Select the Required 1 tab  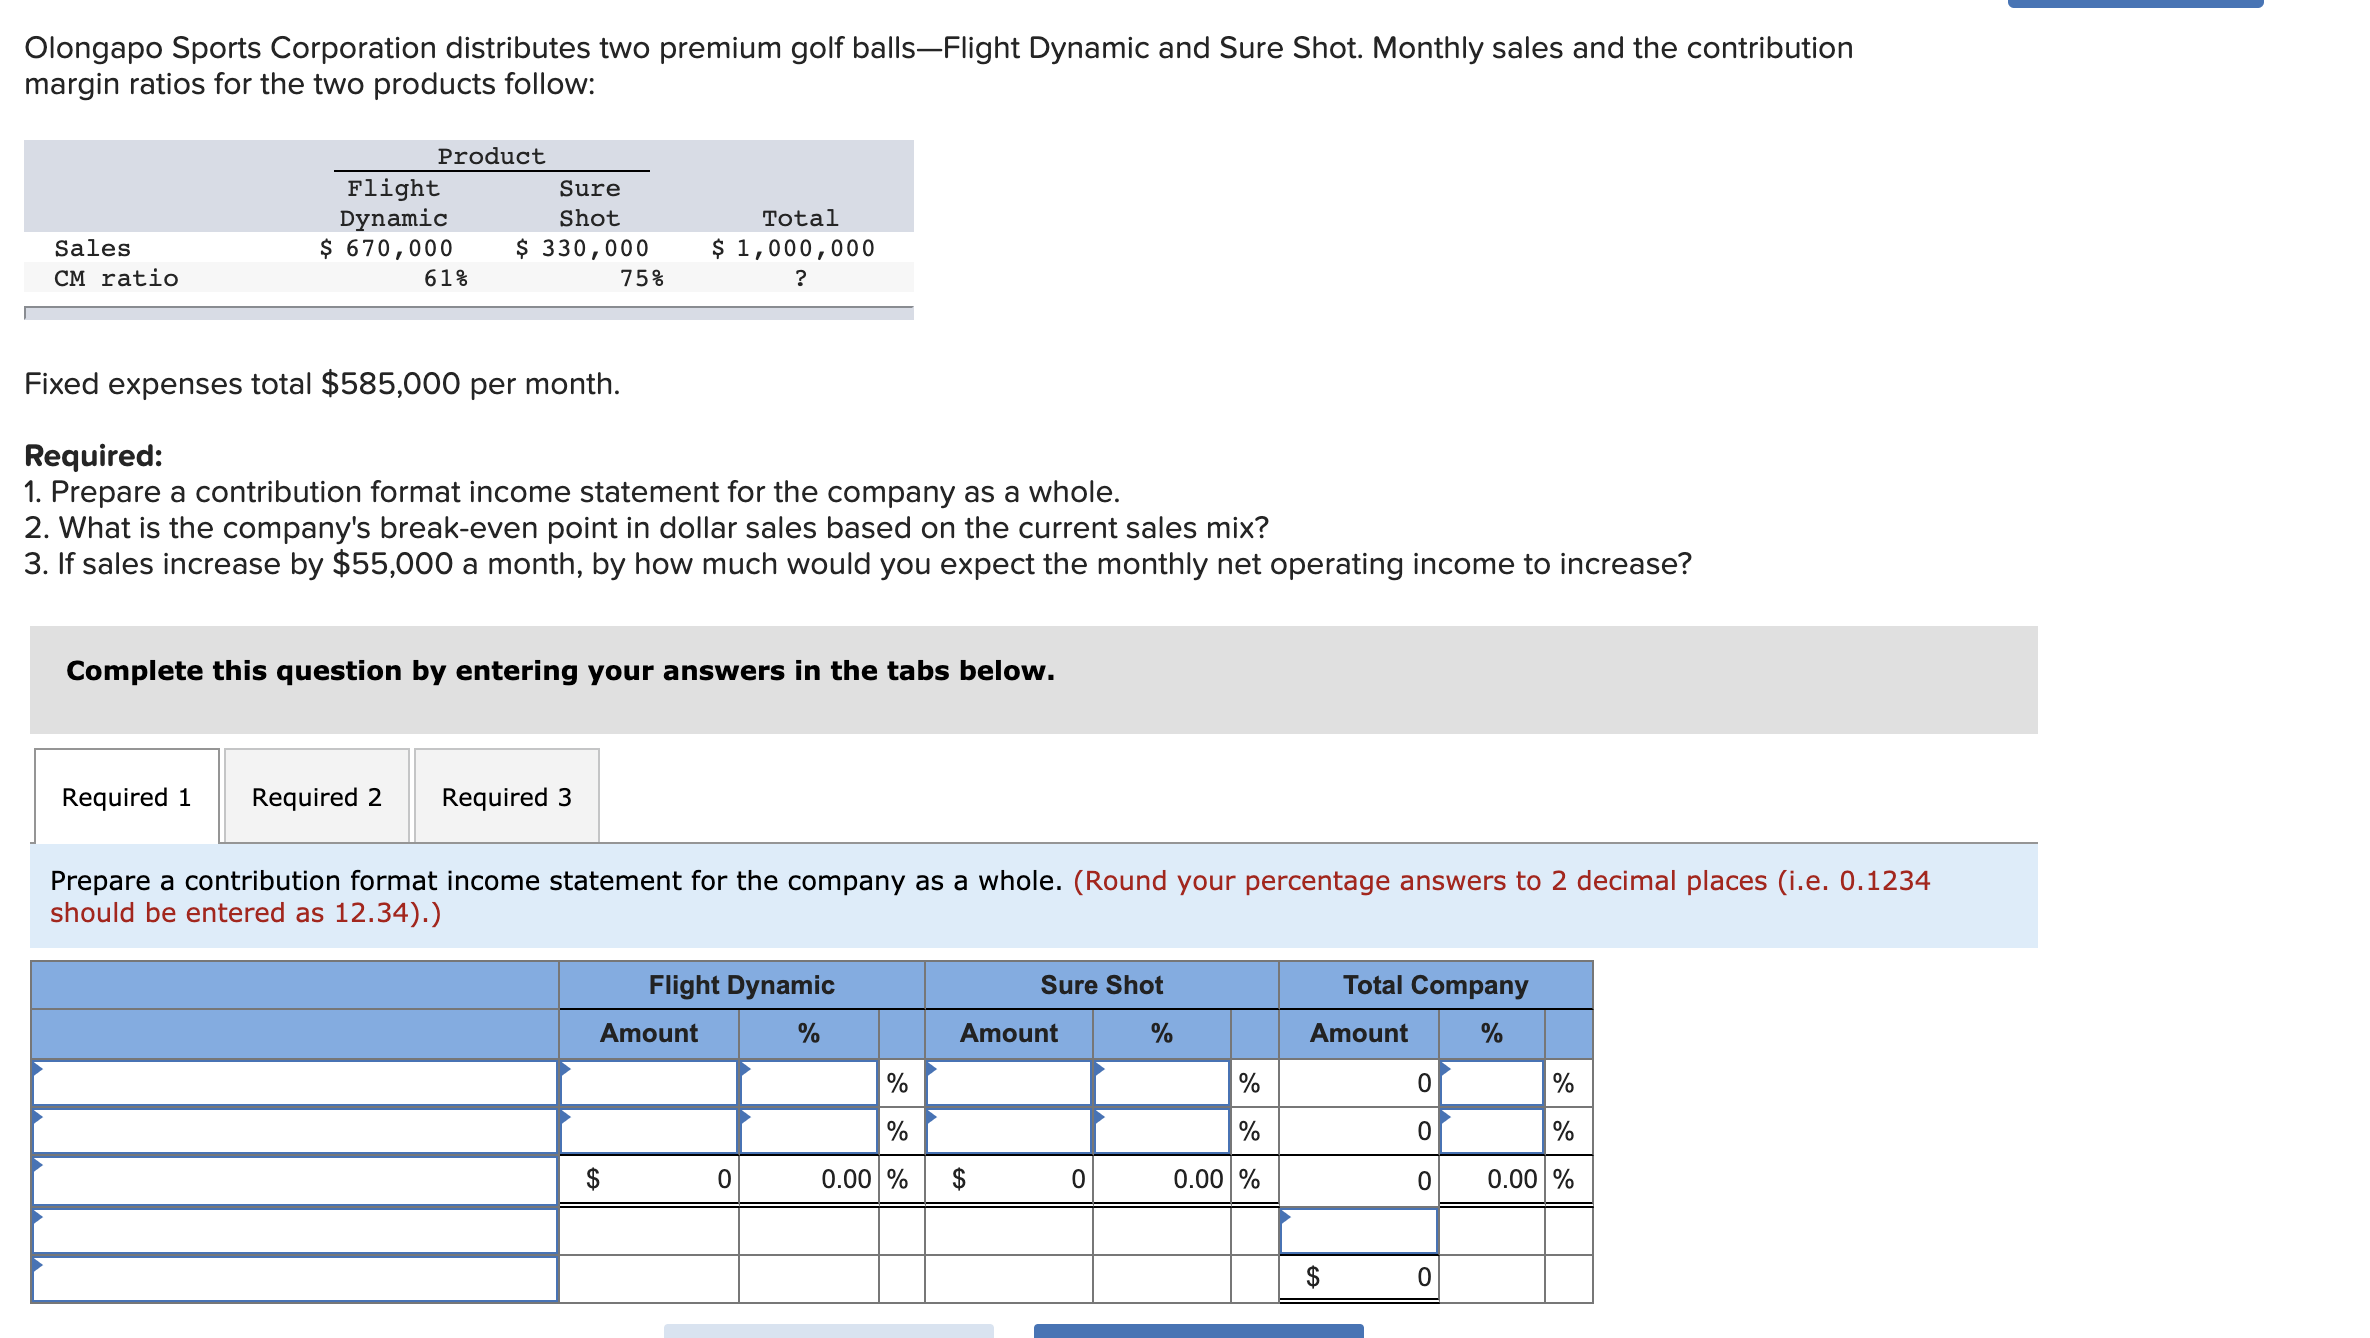[x=125, y=796]
